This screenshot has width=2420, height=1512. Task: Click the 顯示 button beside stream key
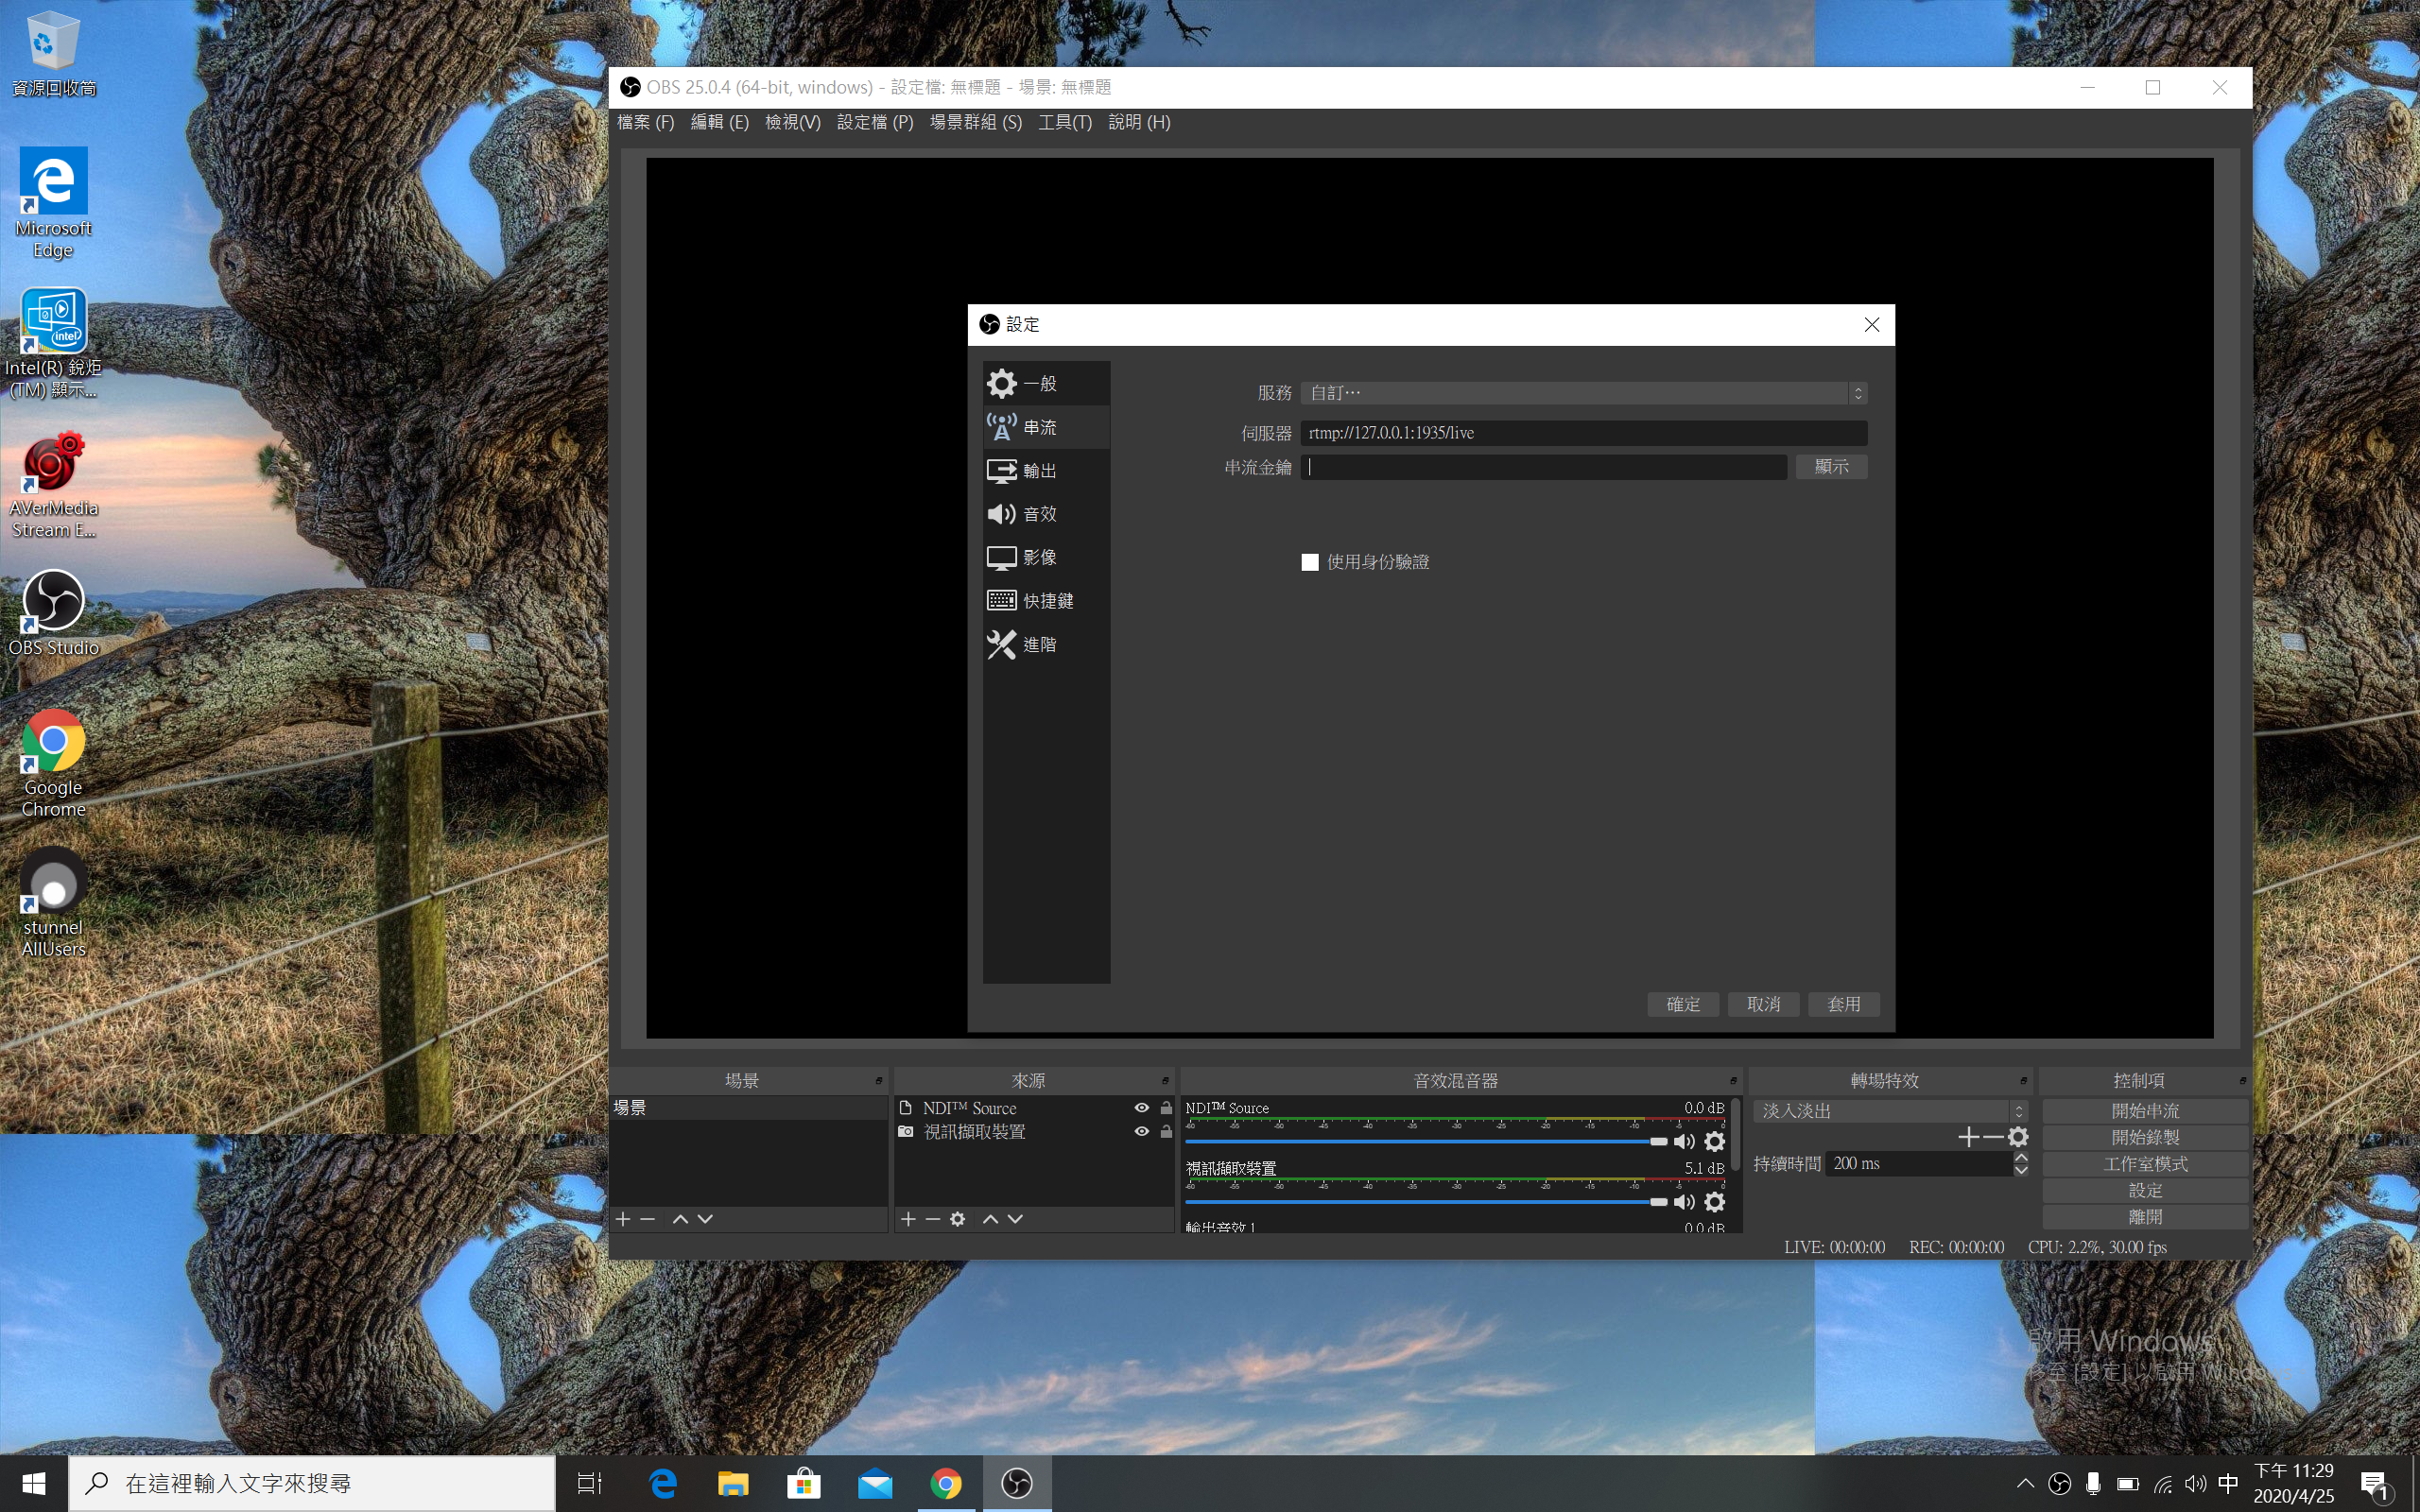1830,467
